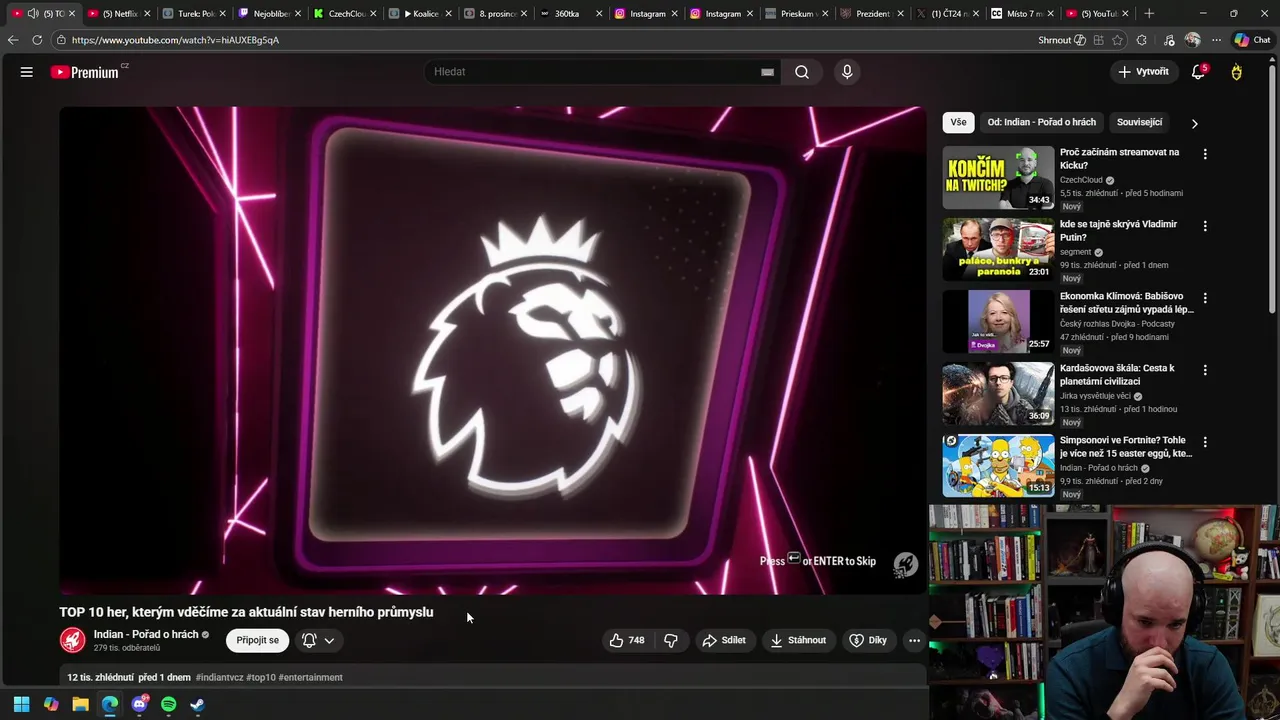The width and height of the screenshot is (1280, 720).
Task: Reload the page in browser toolbar
Action: pos(37,40)
